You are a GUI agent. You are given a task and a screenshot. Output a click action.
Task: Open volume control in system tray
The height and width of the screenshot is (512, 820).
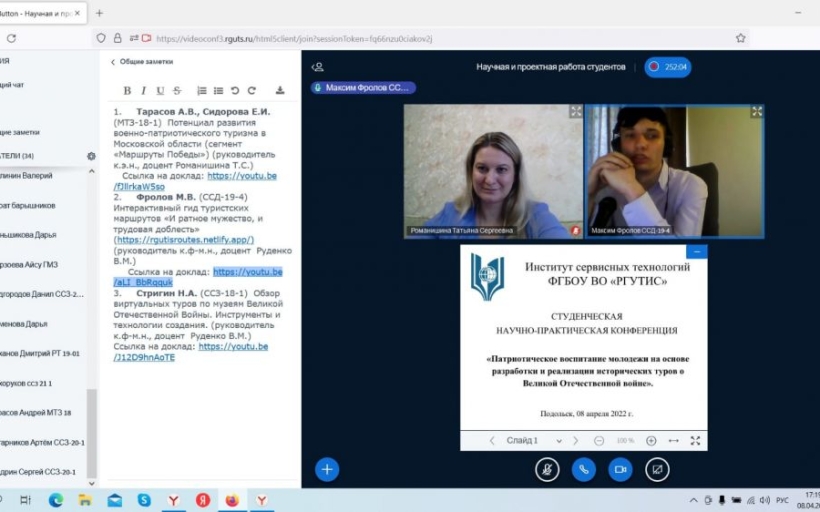tap(765, 500)
